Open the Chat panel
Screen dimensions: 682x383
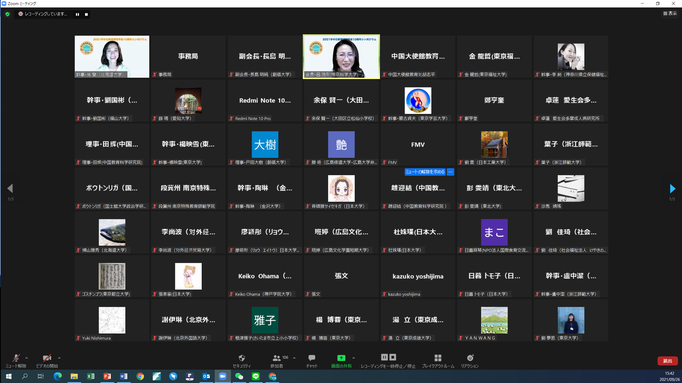coord(311,360)
